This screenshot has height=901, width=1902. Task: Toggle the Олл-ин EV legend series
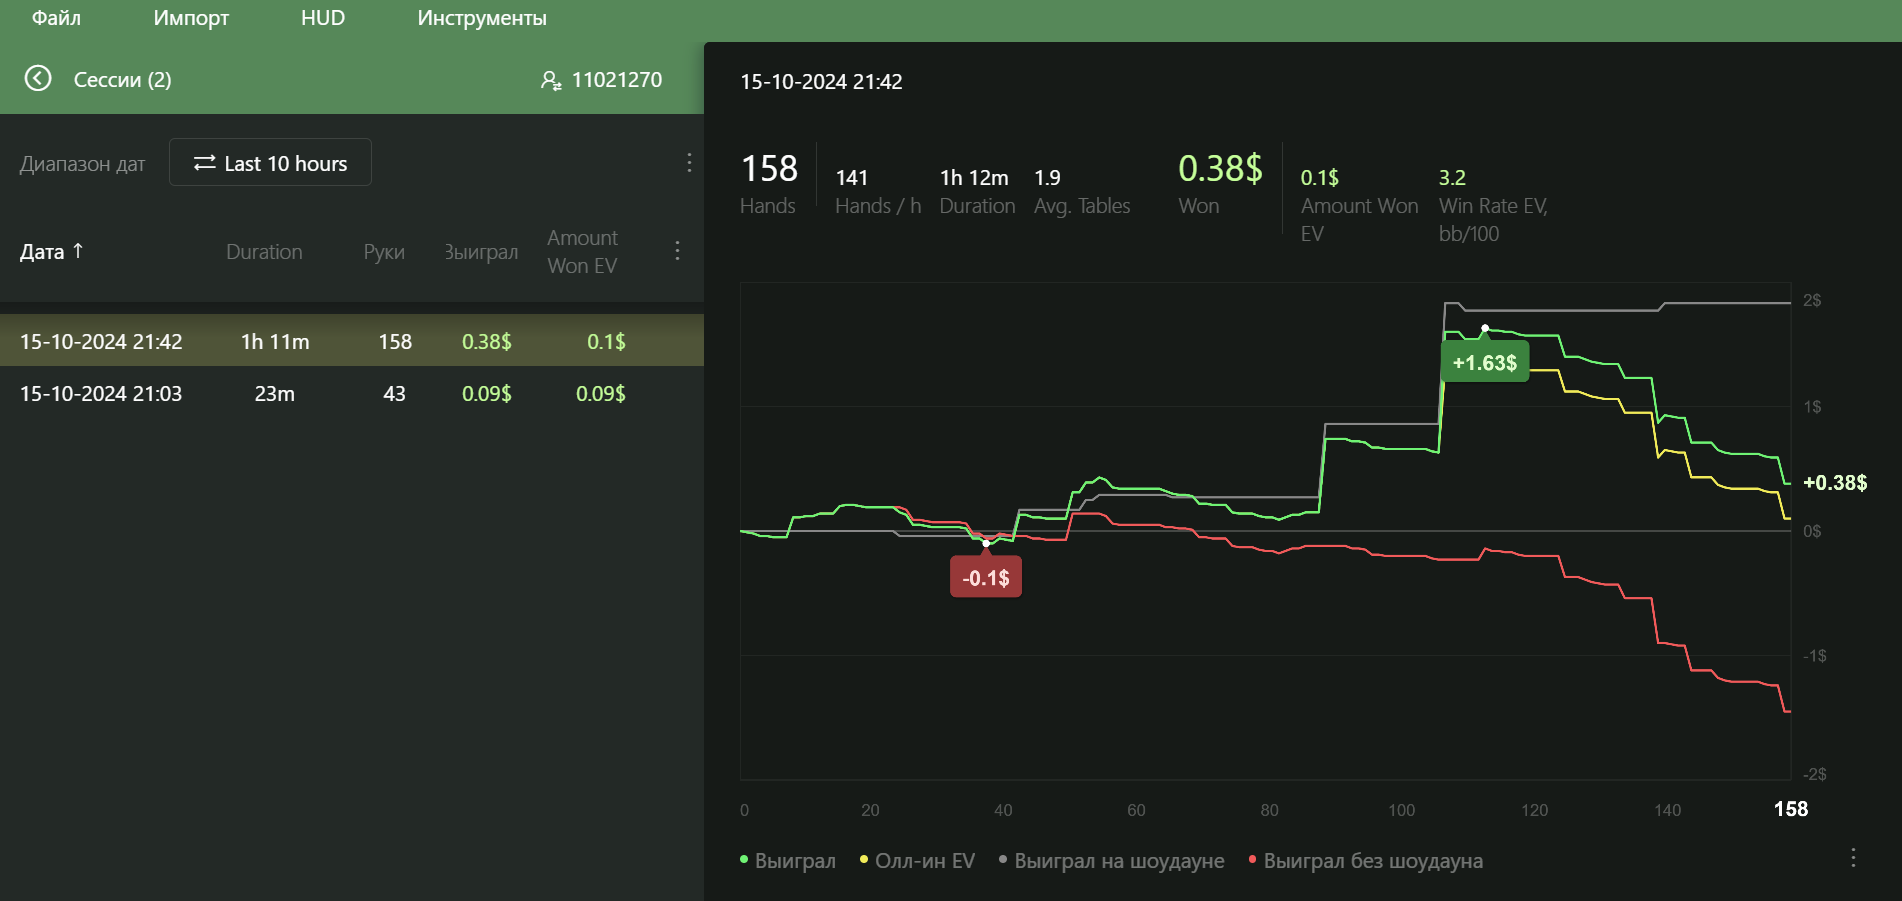coord(917,860)
